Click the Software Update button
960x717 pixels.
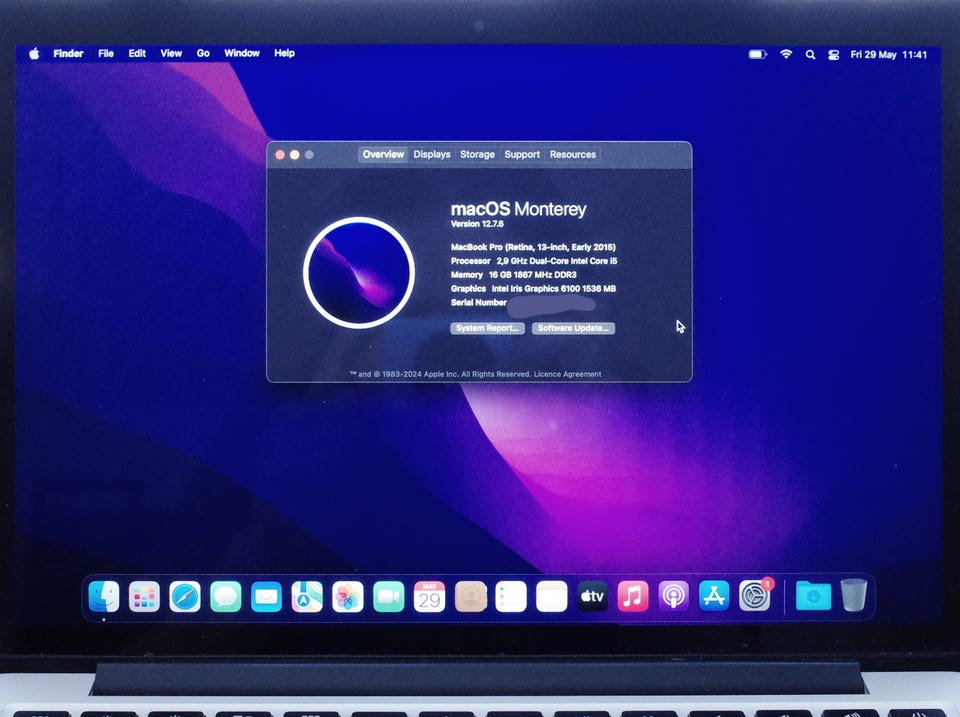pos(573,328)
